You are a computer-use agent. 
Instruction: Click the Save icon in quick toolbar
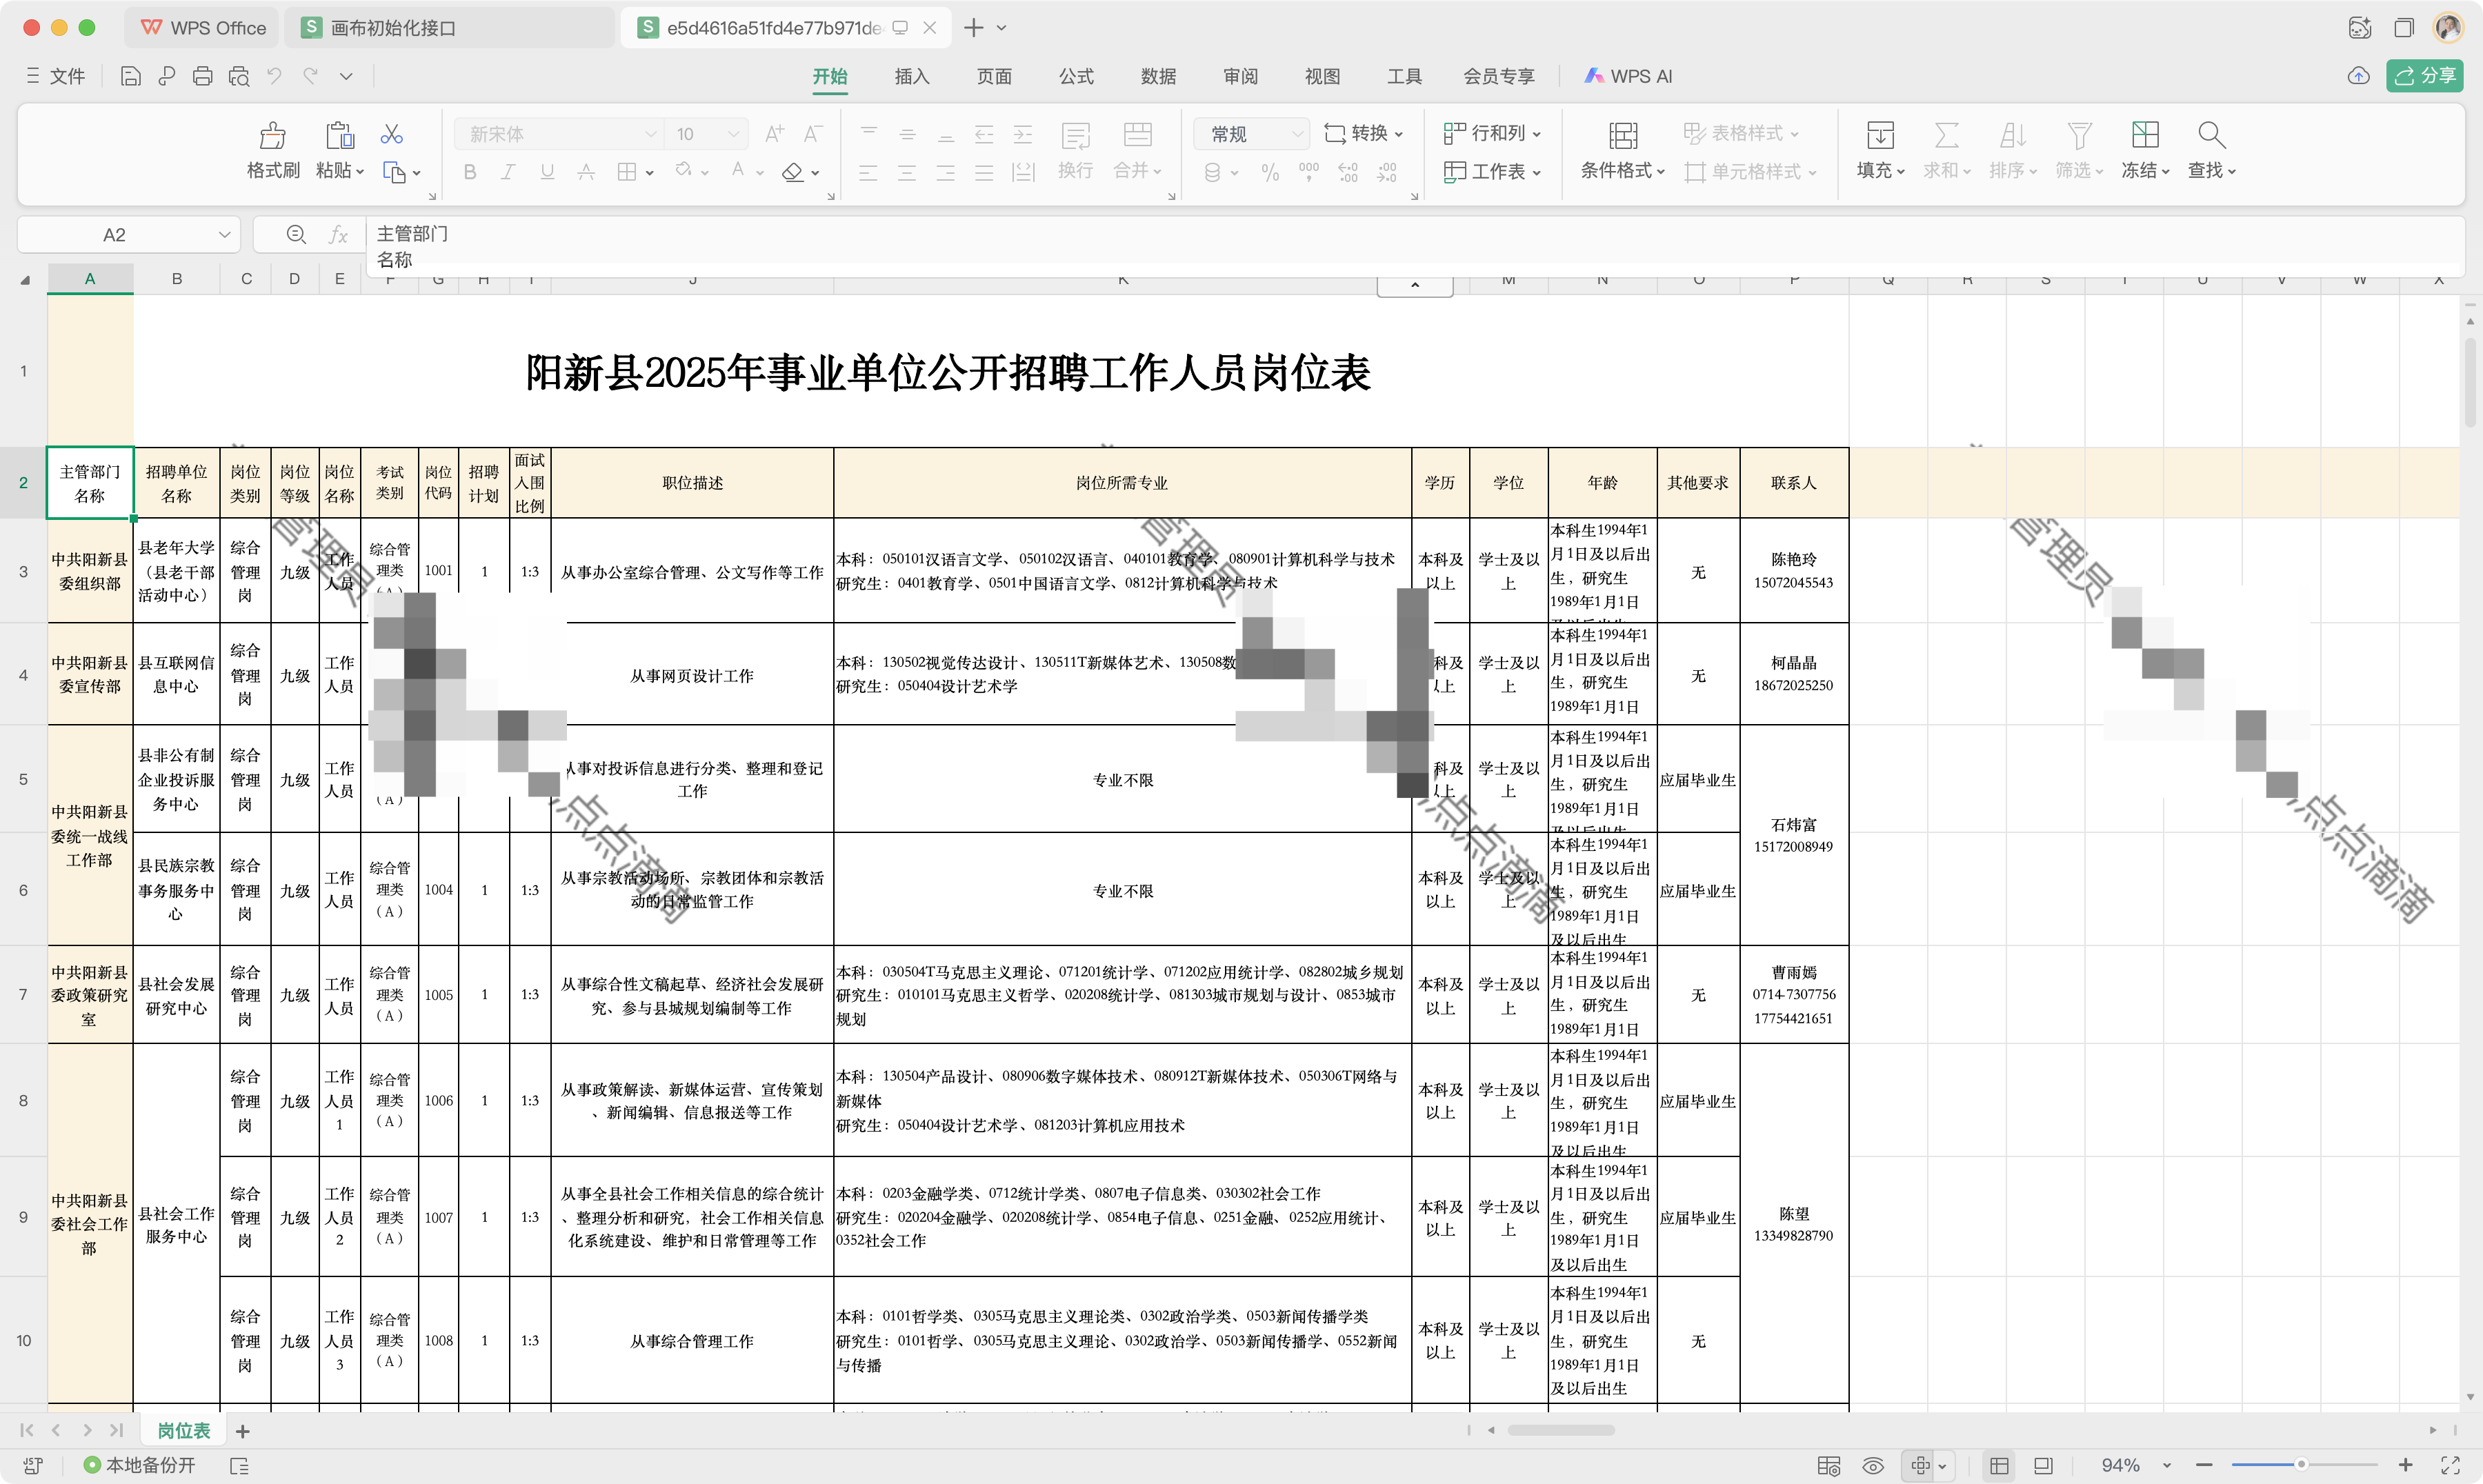pyautogui.click(x=131, y=76)
